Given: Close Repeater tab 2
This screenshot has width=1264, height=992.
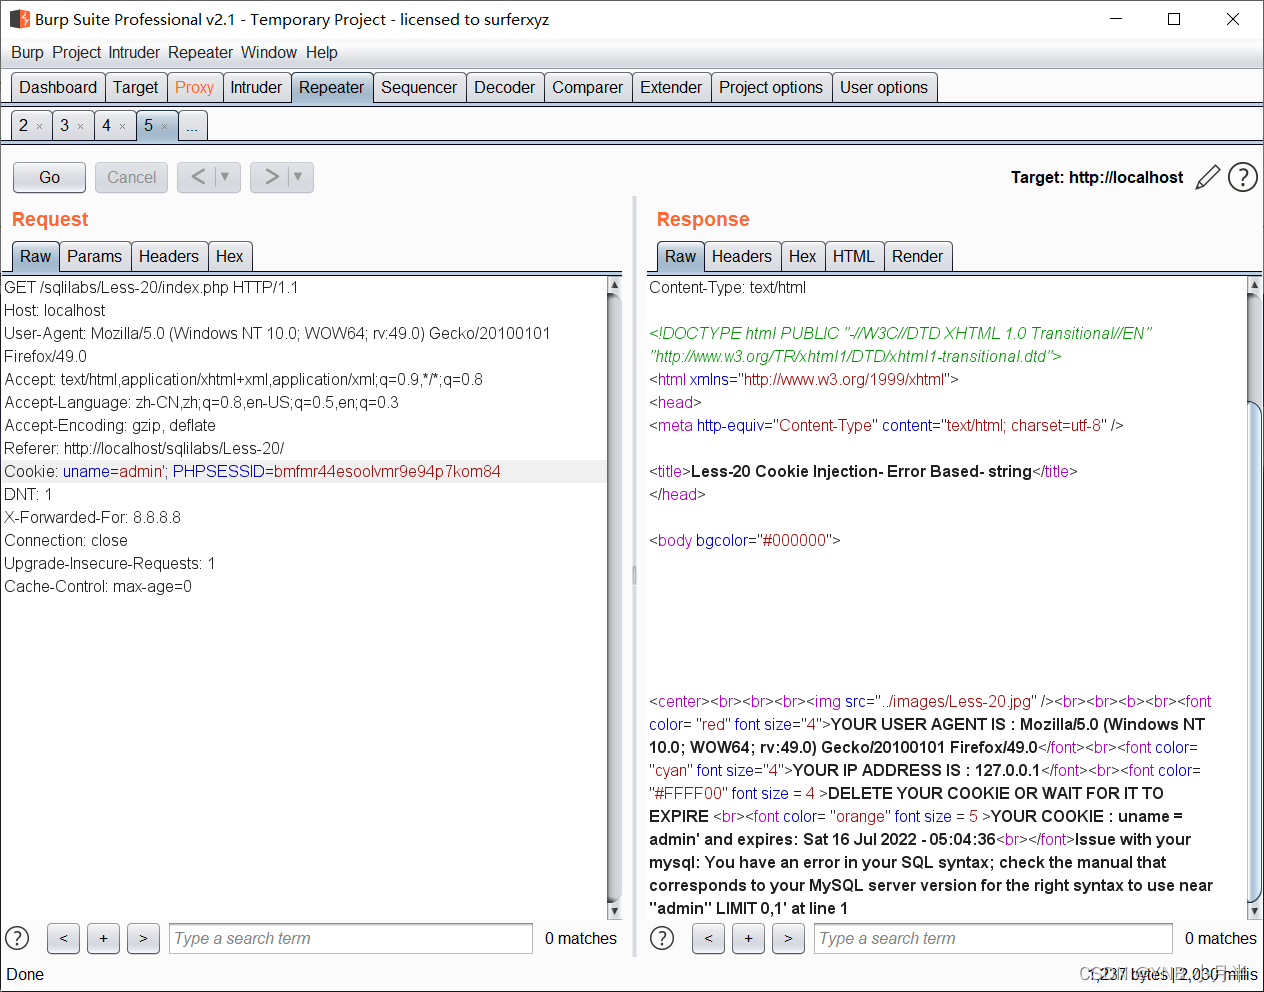Looking at the screenshot, I should click(x=39, y=127).
